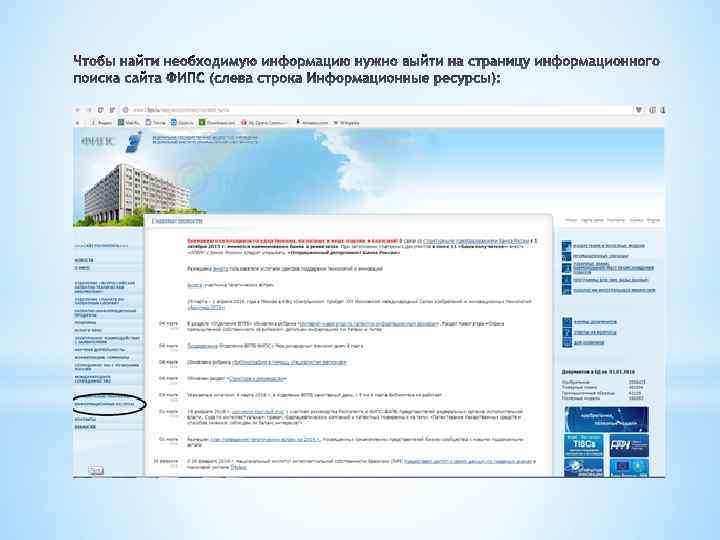Click icon beside Промышленные образцы

tap(567, 256)
